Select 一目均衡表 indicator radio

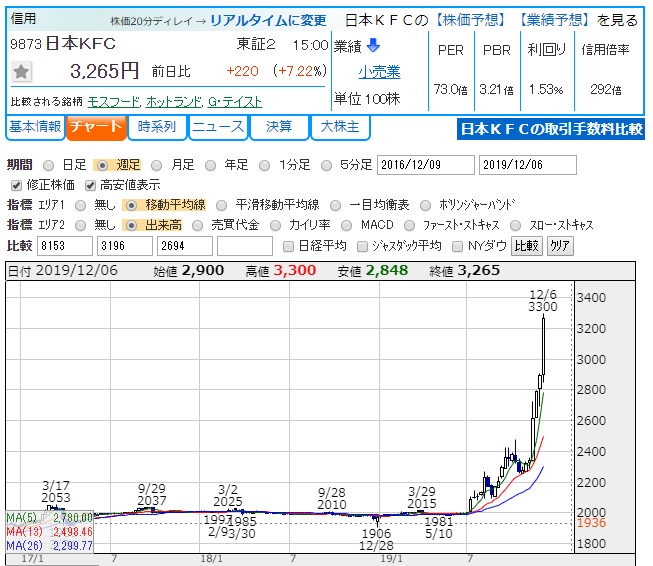click(x=335, y=205)
